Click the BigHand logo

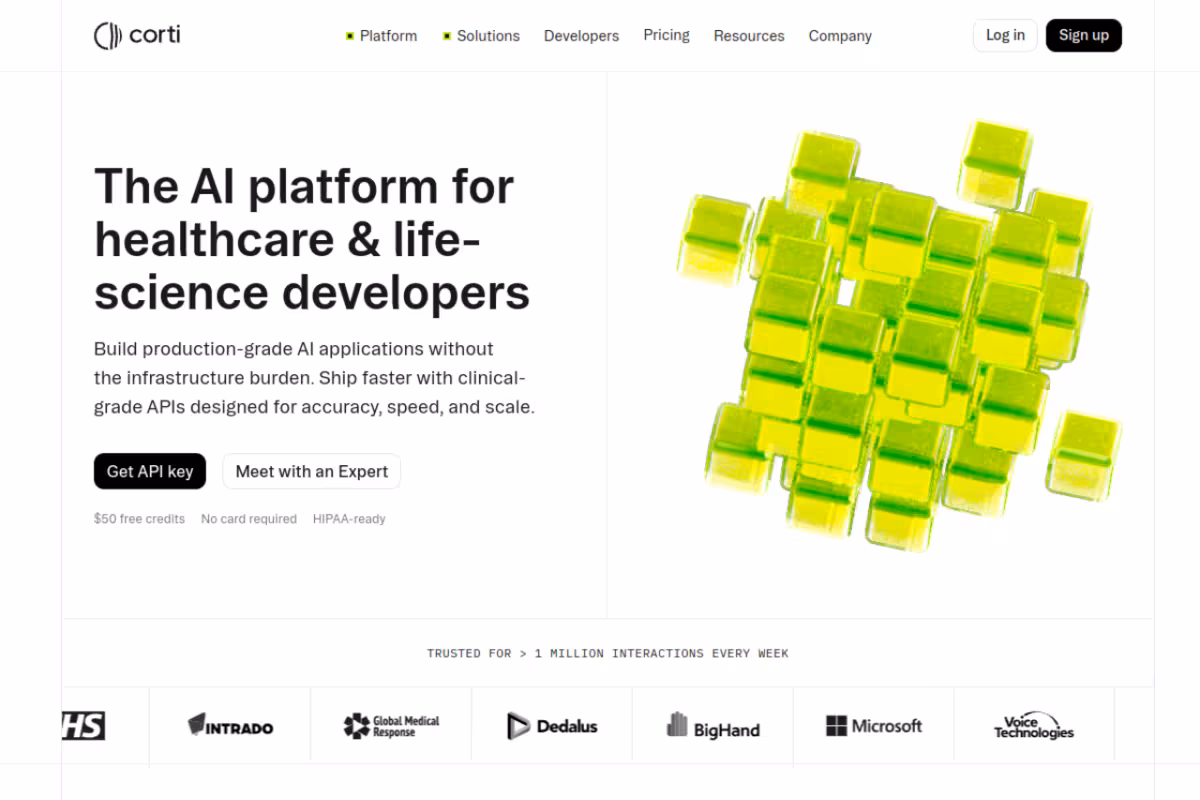point(713,726)
